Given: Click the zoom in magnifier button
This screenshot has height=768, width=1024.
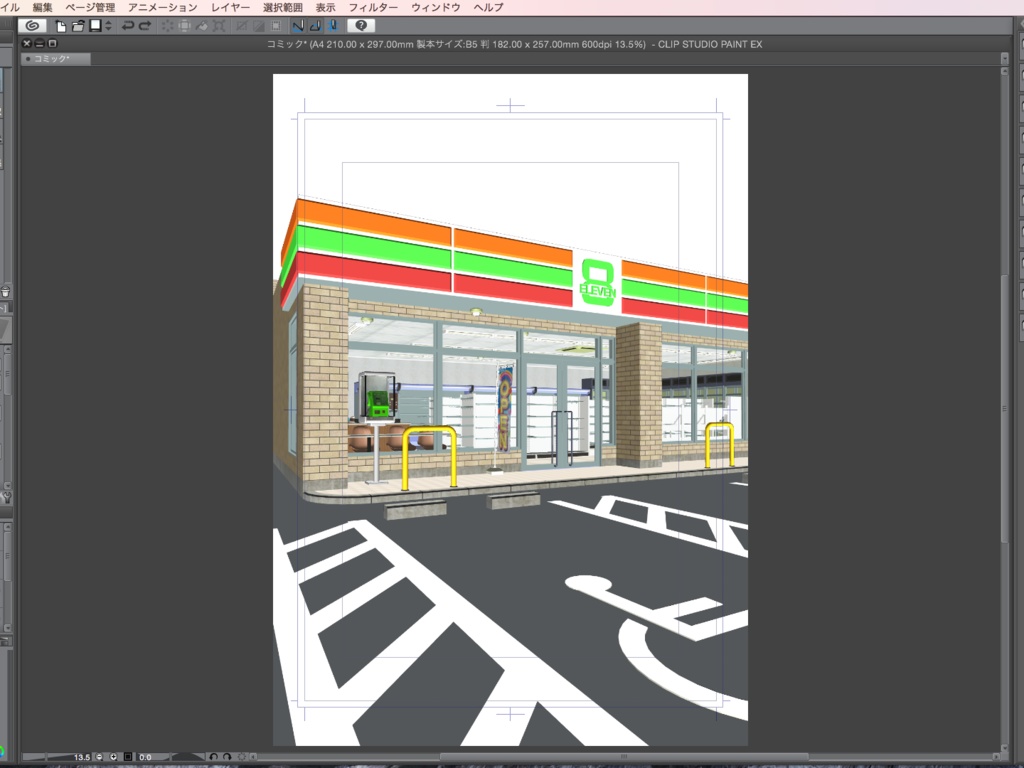Looking at the screenshot, I should click(114, 757).
